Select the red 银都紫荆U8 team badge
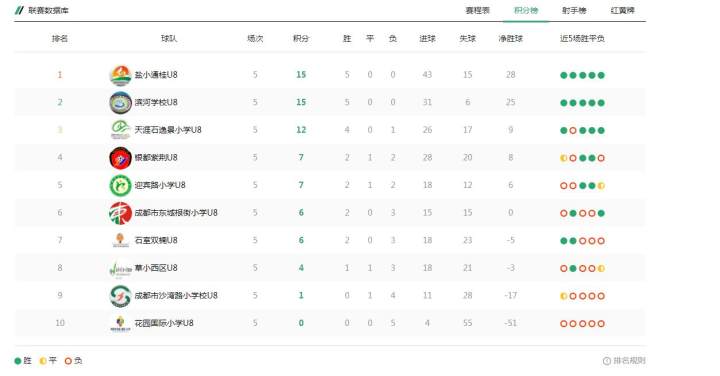 pyautogui.click(x=120, y=157)
